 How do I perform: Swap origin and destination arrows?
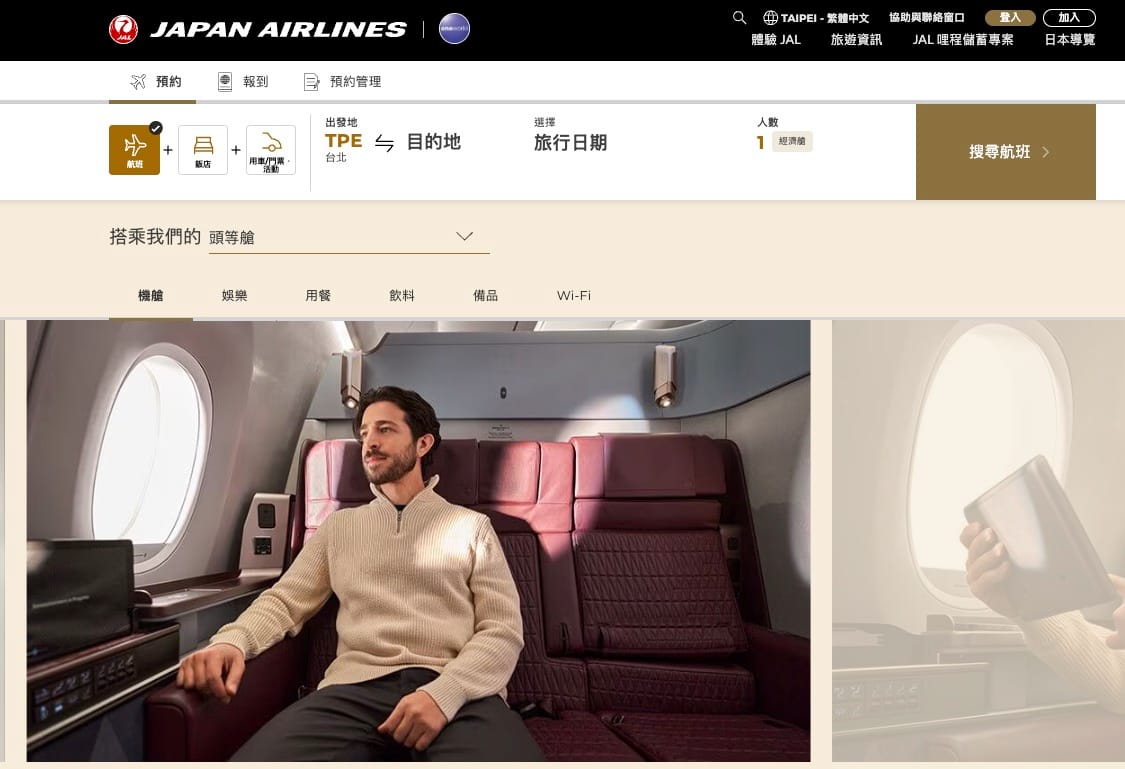click(x=385, y=143)
